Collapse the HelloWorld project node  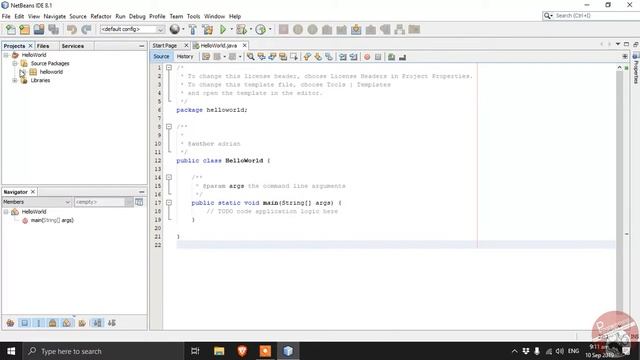(6, 55)
